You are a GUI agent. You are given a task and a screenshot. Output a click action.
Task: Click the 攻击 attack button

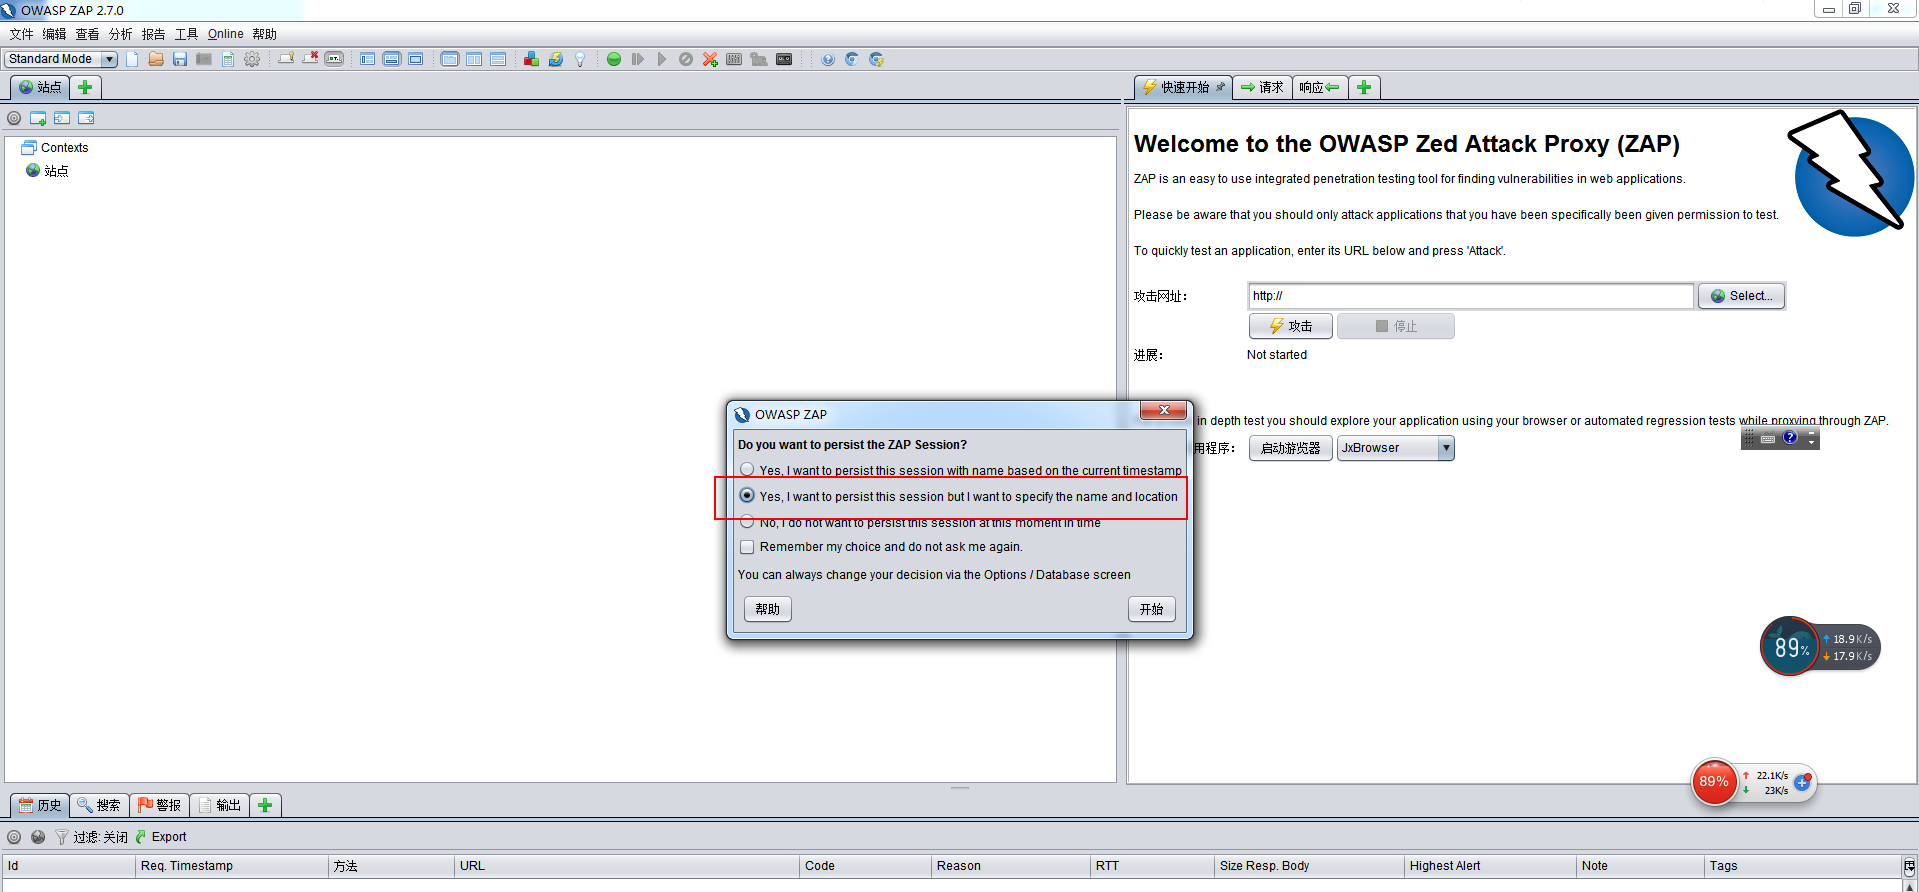tap(1291, 326)
